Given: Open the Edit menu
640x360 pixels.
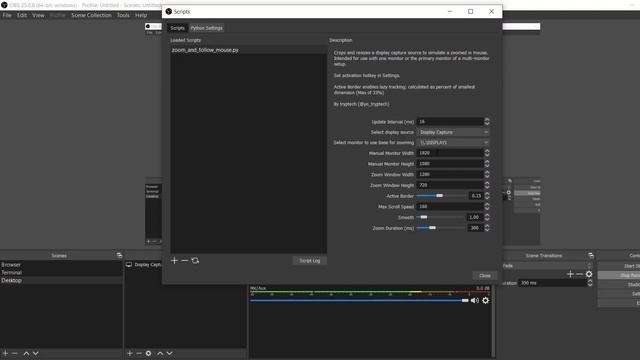Looking at the screenshot, I should pyautogui.click(x=22, y=15).
